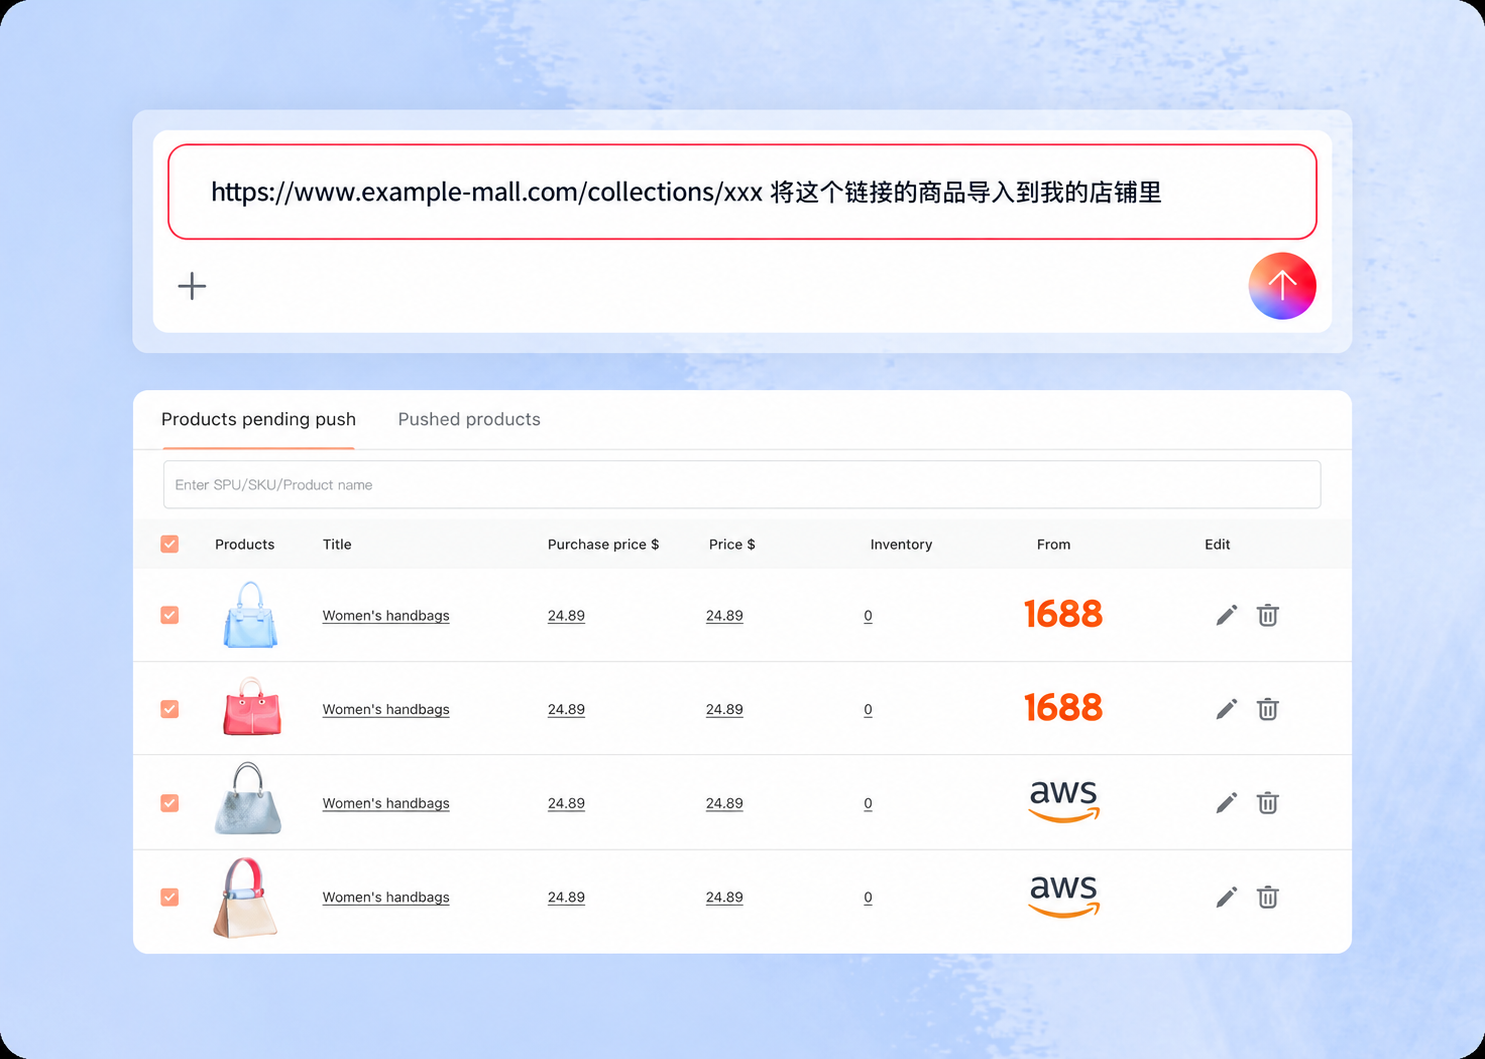
Task: Click the aws logo in the gray handbag row
Action: [x=1064, y=801]
